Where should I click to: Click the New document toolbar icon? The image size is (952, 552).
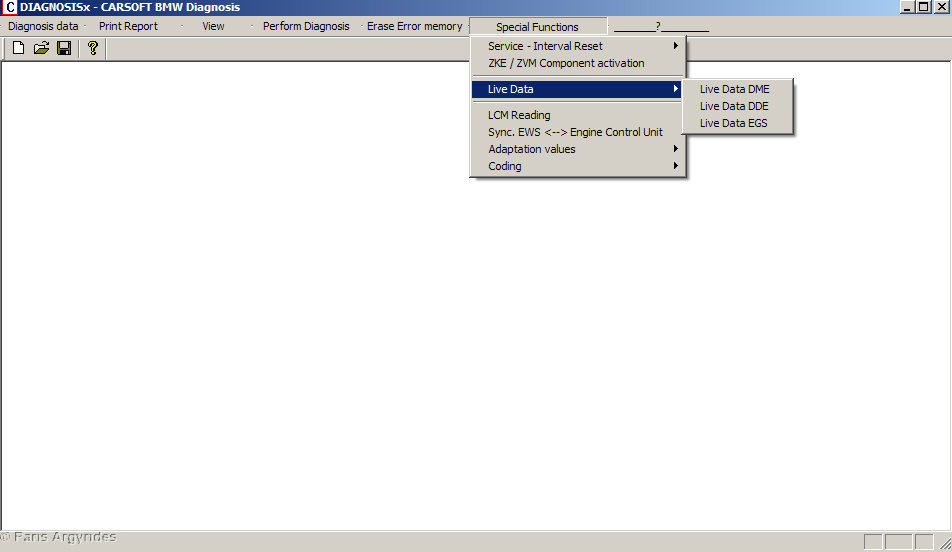pos(18,48)
